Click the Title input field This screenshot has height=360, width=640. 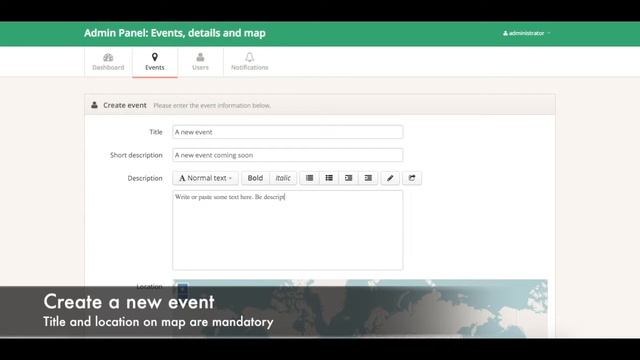coord(288,132)
